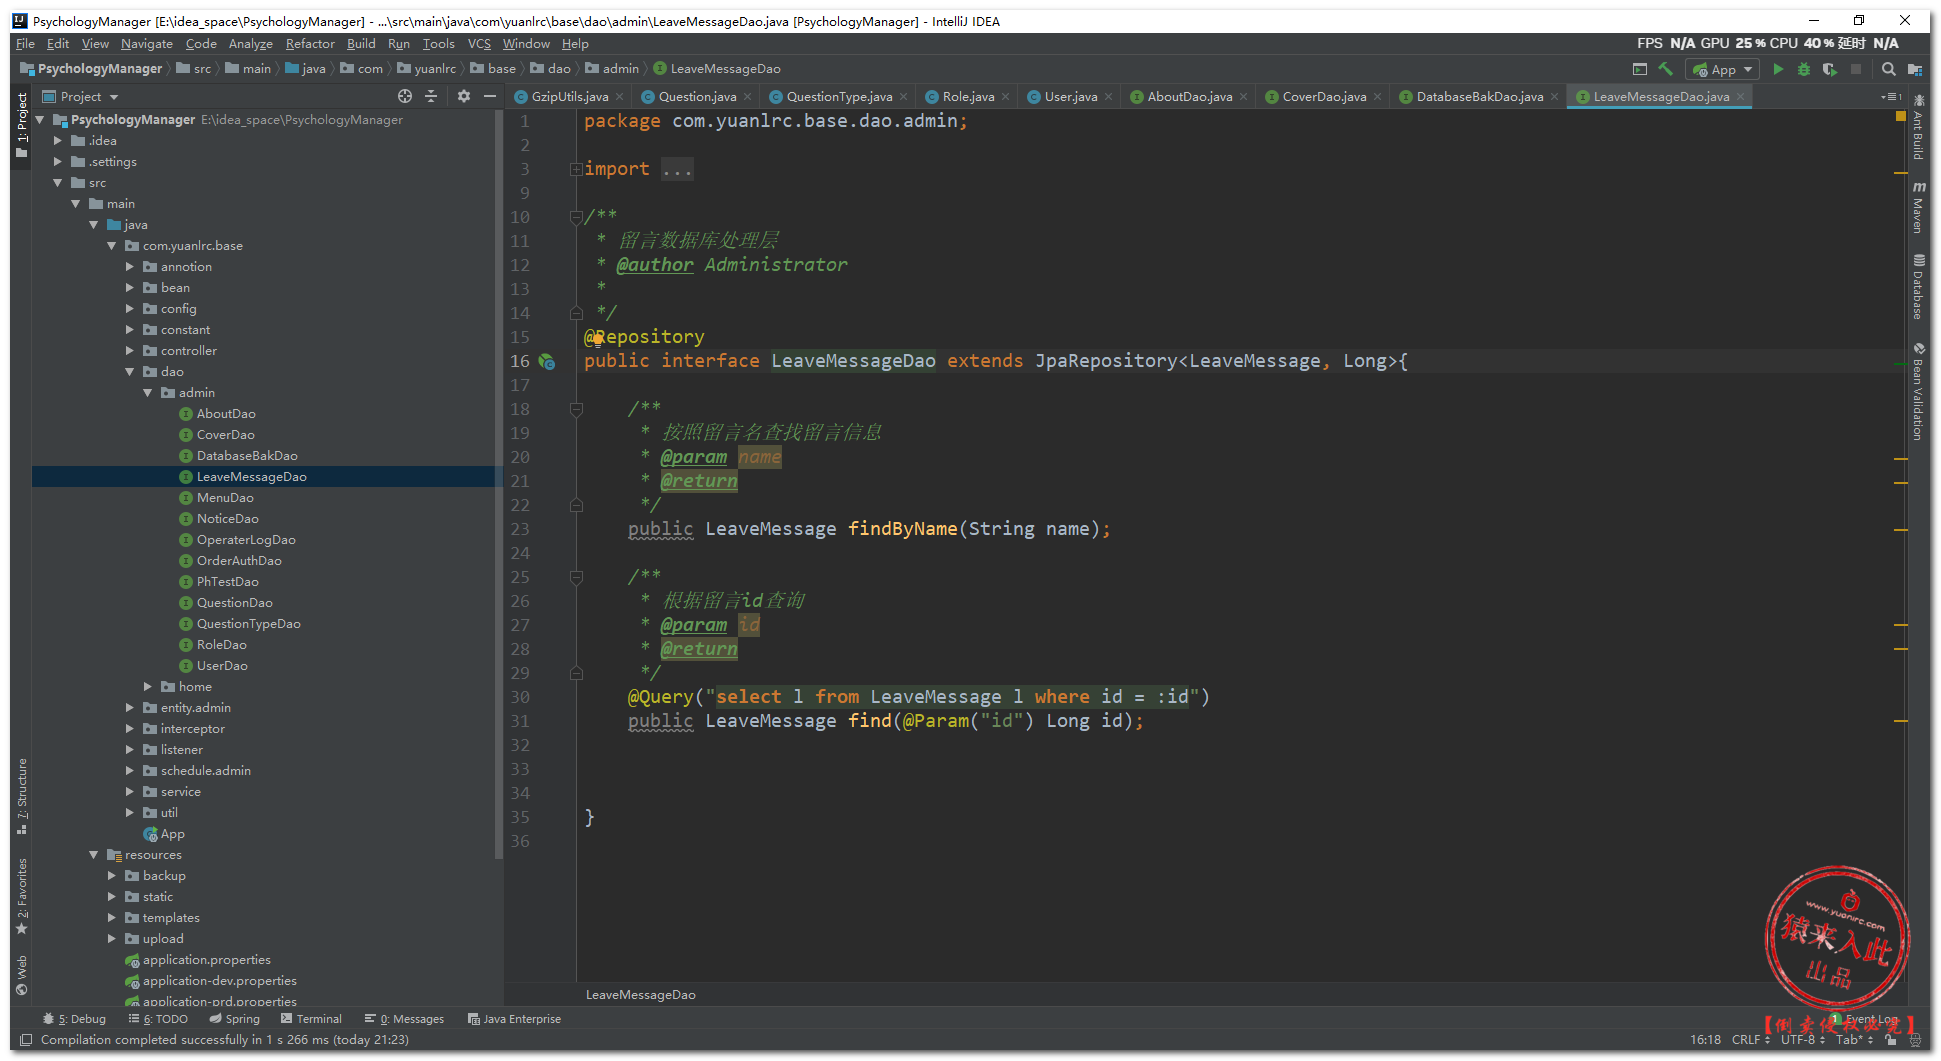The image size is (1941, 1061).
Task: Collapse the resources folder
Action: [x=94, y=855]
